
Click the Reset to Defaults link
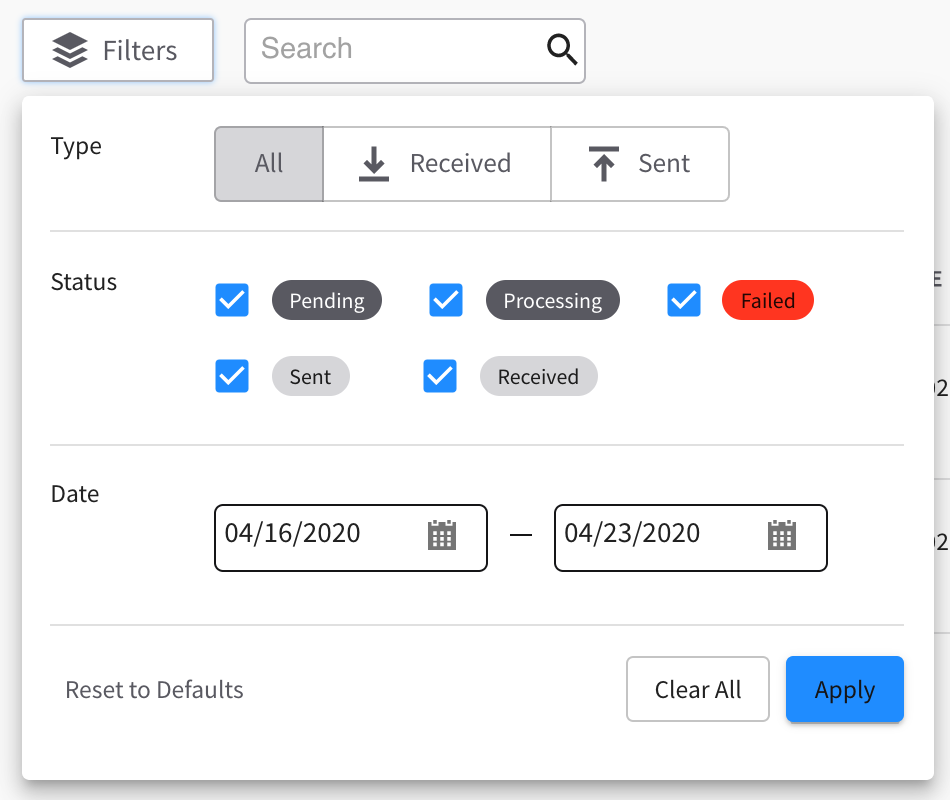[154, 690]
